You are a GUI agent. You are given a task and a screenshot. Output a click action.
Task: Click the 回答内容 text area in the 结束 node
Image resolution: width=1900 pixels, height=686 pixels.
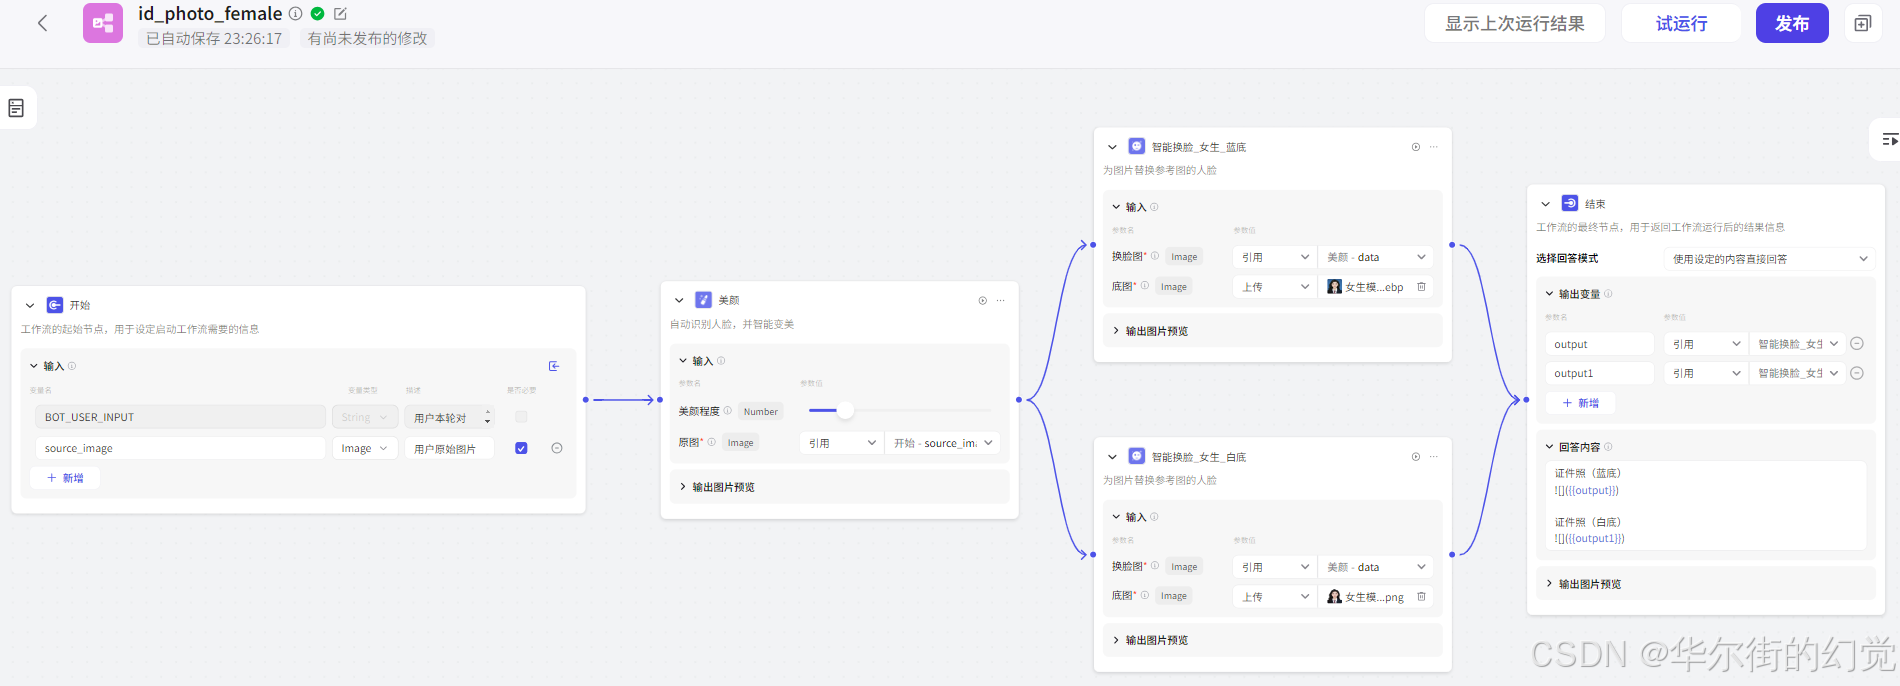1706,505
